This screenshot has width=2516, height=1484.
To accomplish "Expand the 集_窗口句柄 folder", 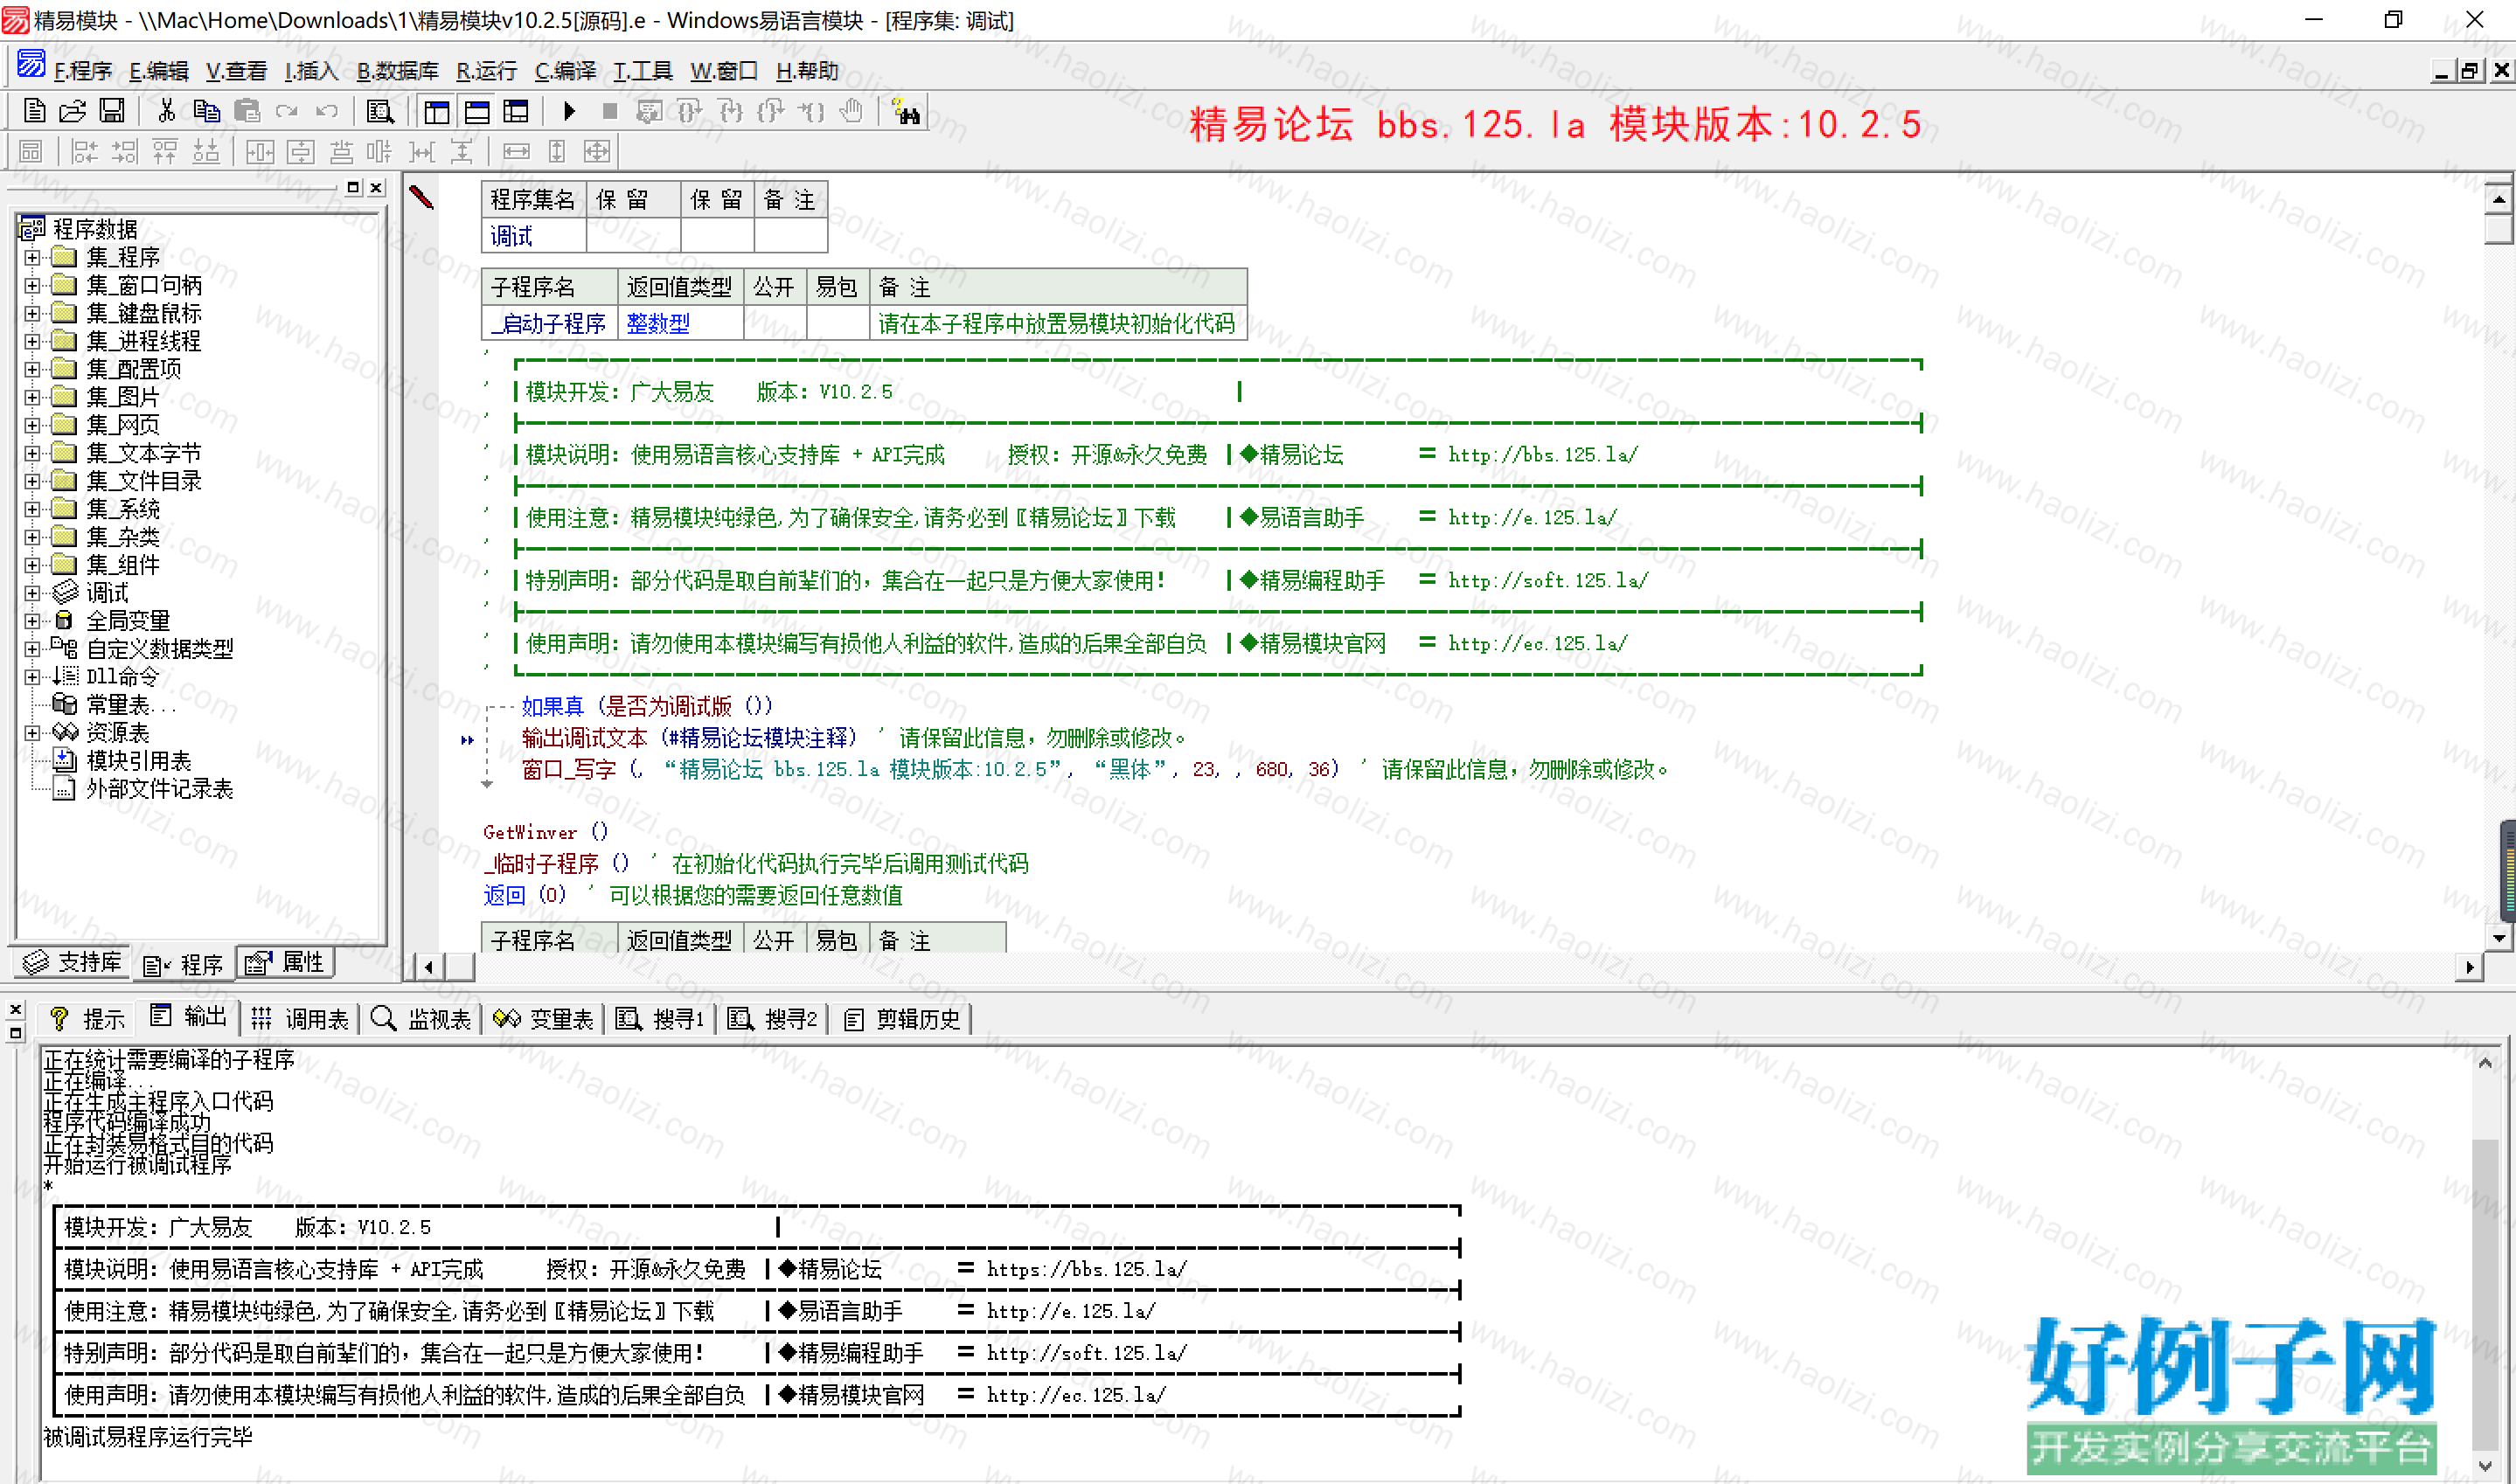I will click(33, 286).
